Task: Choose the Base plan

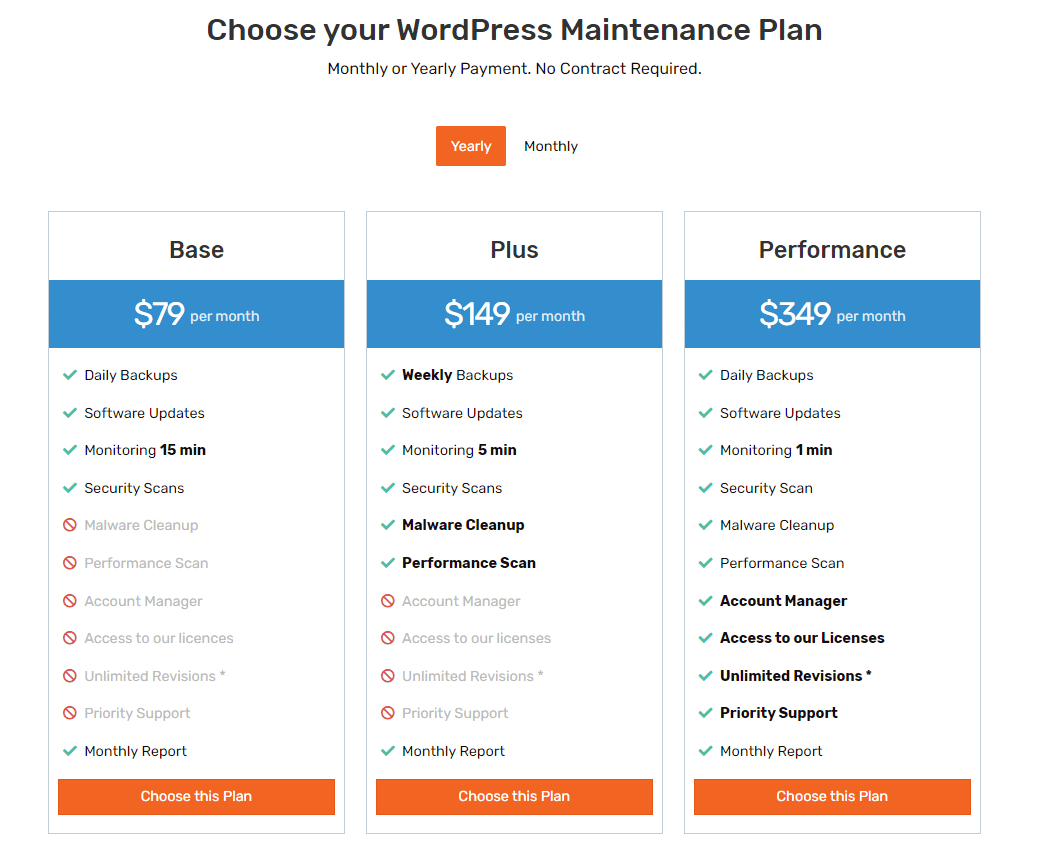Action: pyautogui.click(x=196, y=797)
